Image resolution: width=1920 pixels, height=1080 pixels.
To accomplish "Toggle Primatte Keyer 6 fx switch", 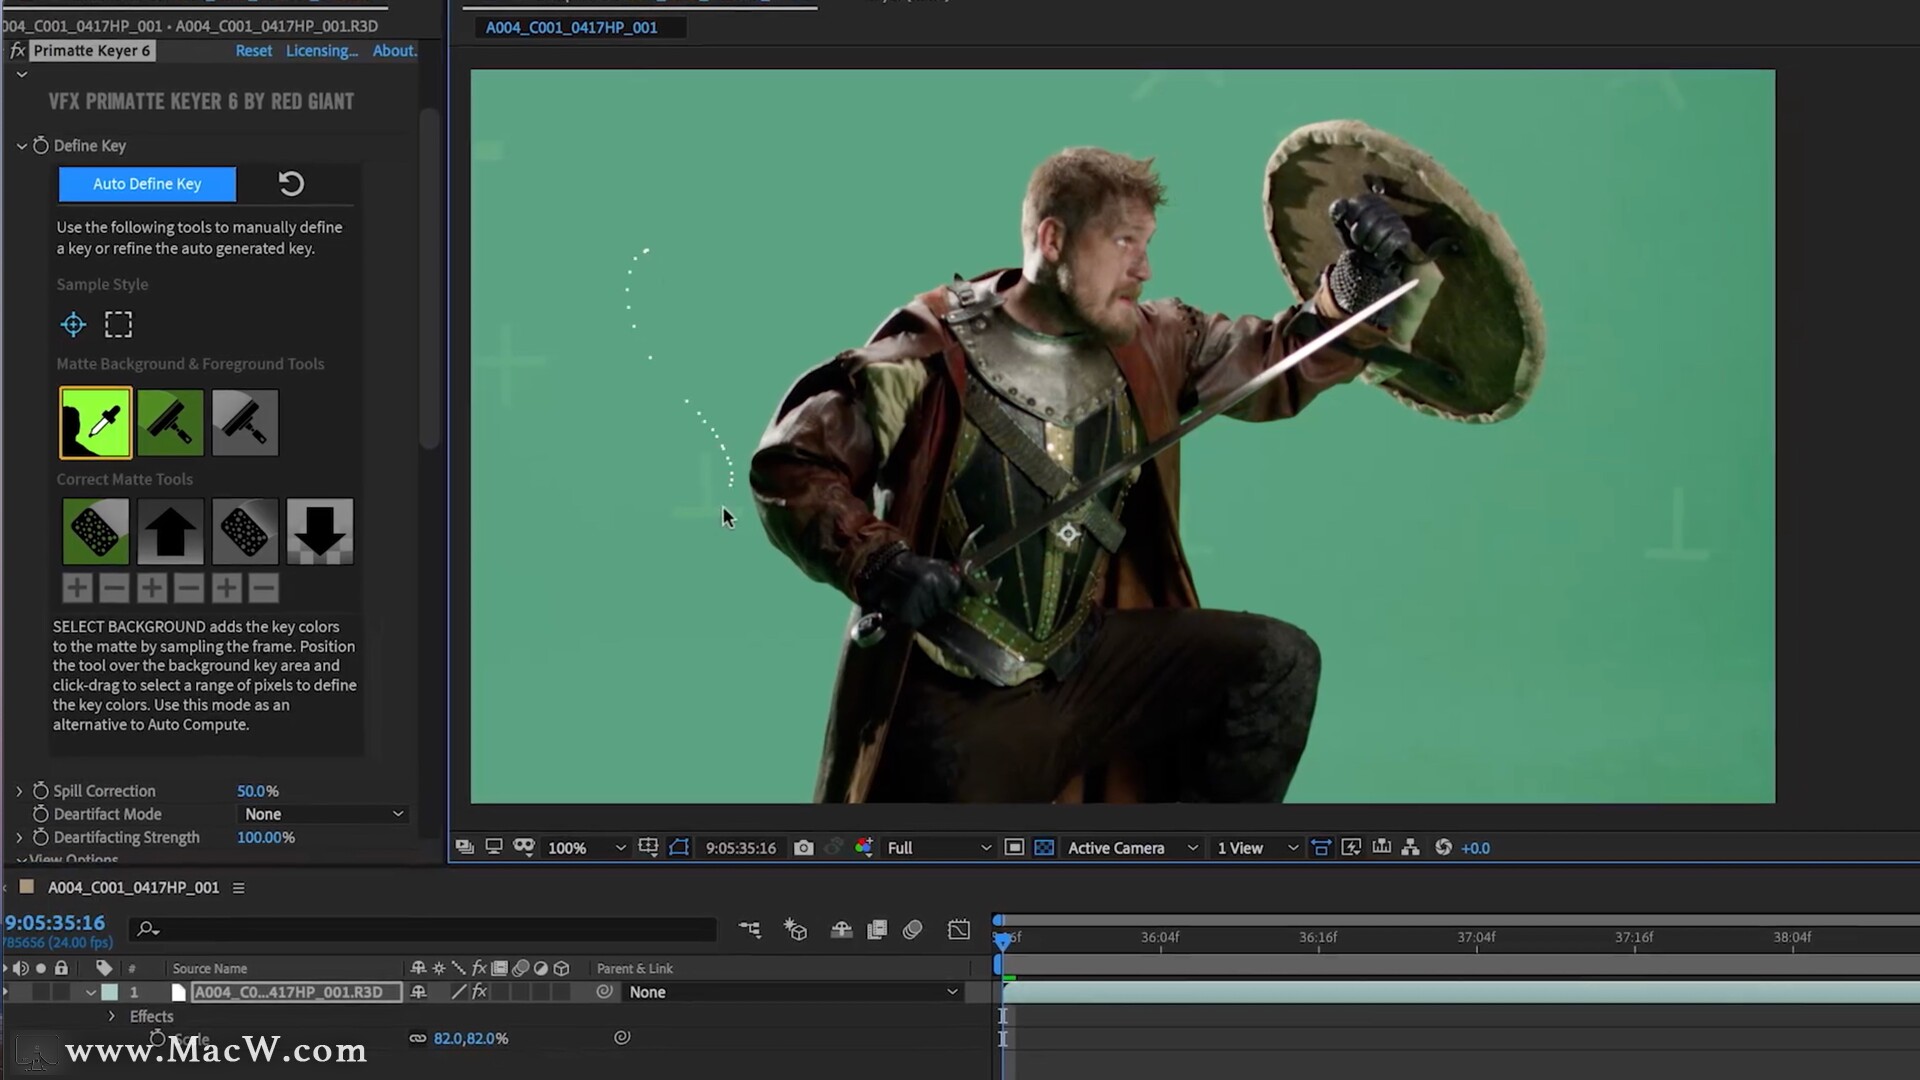I will pos(17,50).
